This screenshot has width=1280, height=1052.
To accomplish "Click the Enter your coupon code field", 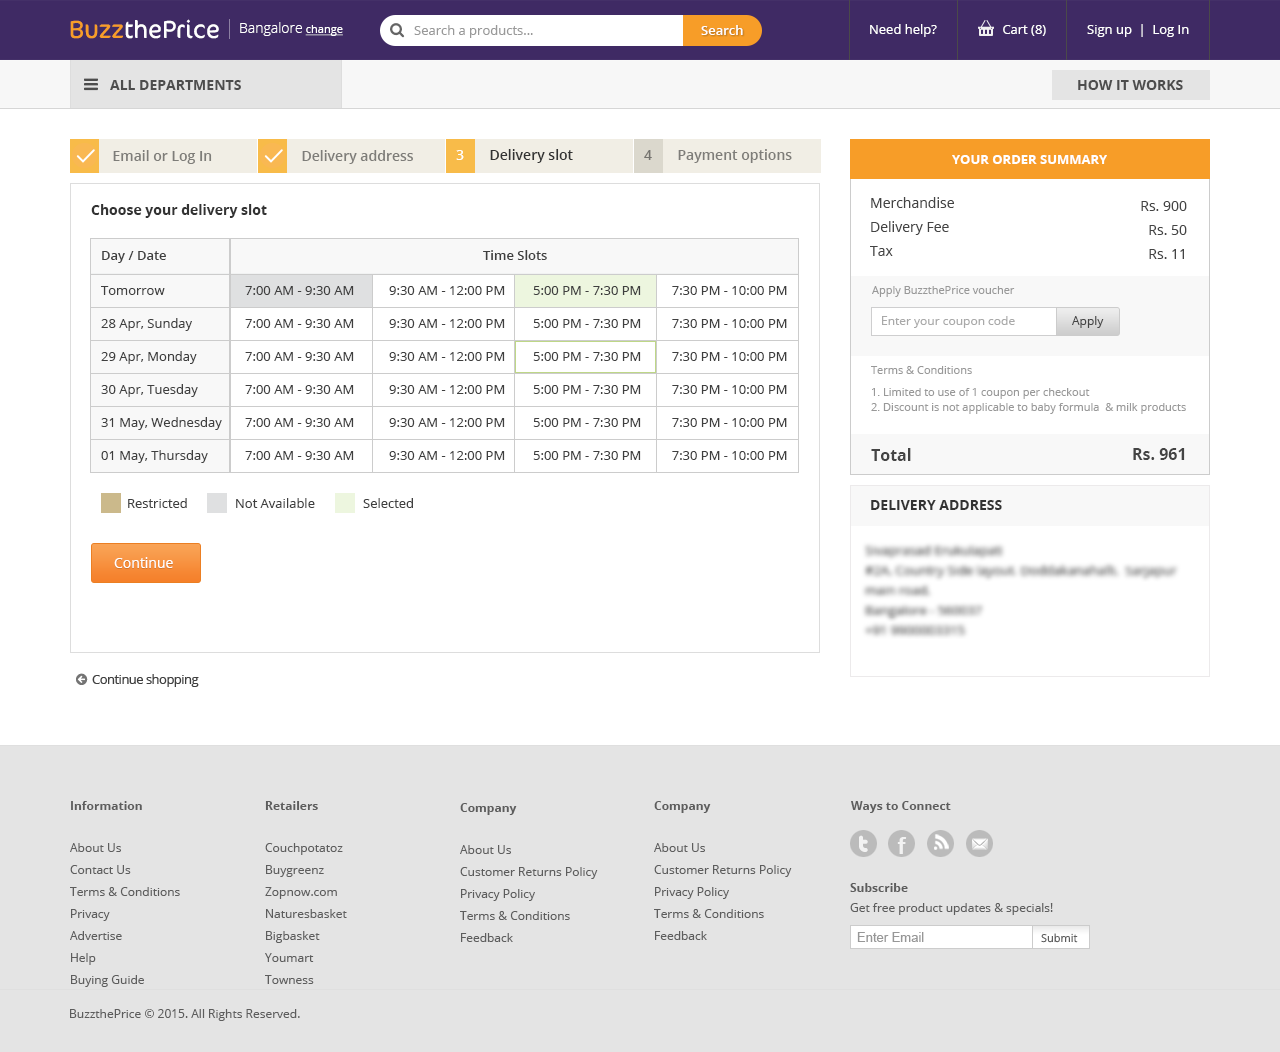I will [963, 321].
